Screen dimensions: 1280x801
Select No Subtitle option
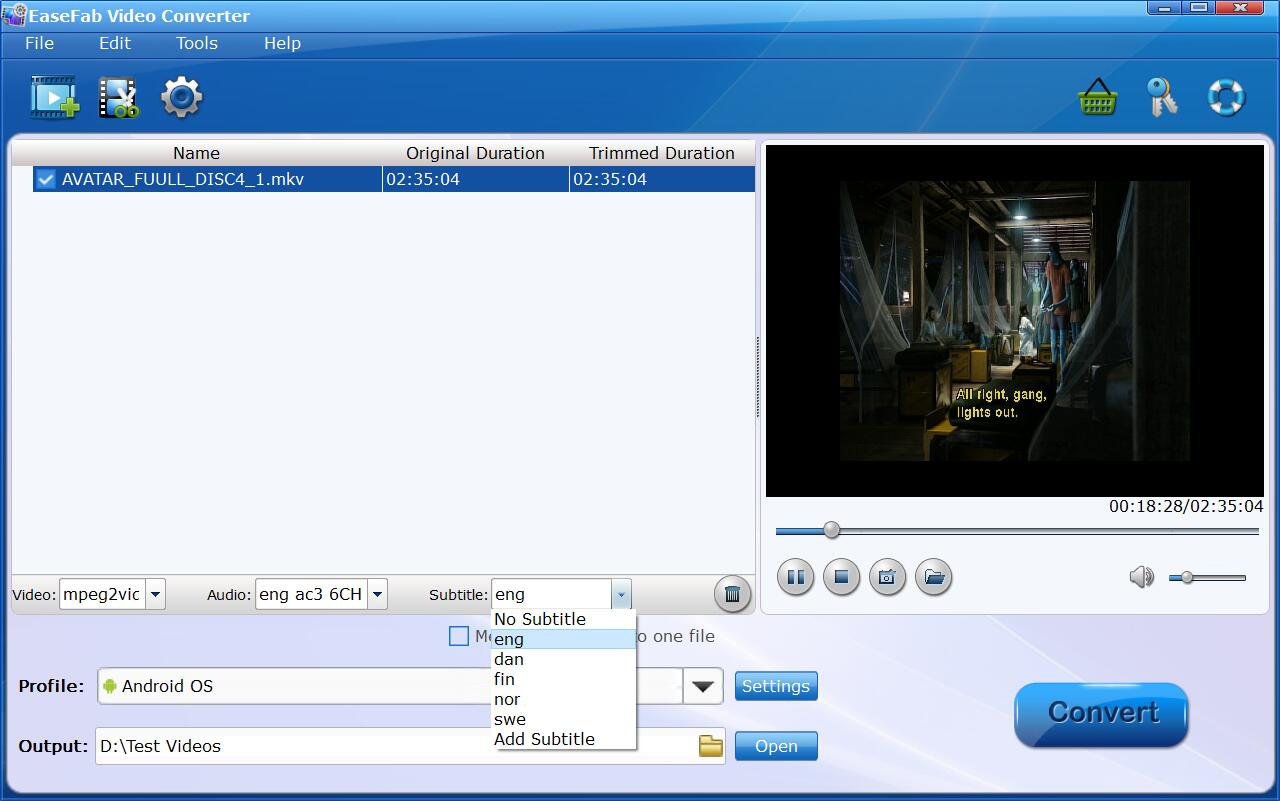pyautogui.click(x=564, y=619)
